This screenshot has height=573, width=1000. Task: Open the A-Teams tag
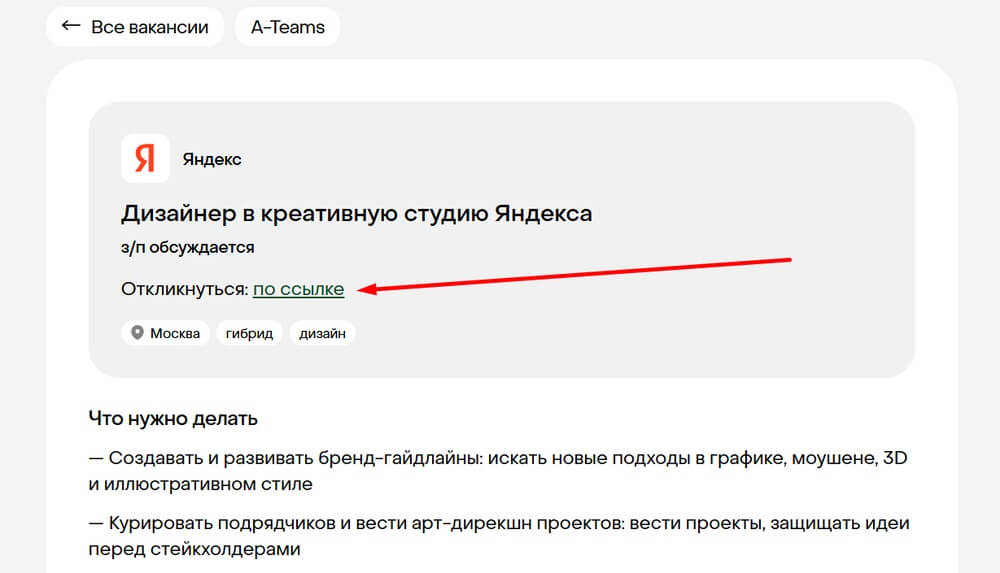point(287,27)
